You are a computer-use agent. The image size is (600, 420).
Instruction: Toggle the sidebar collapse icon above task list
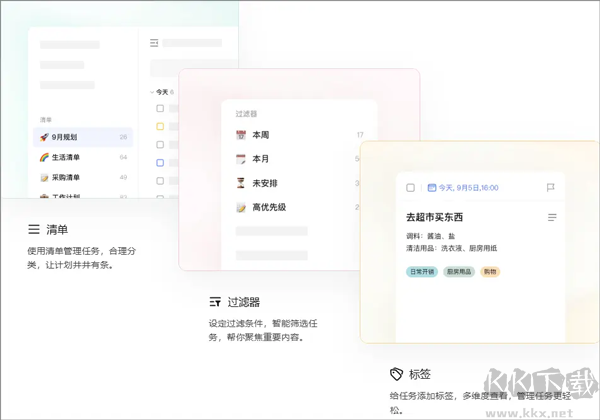(x=154, y=43)
